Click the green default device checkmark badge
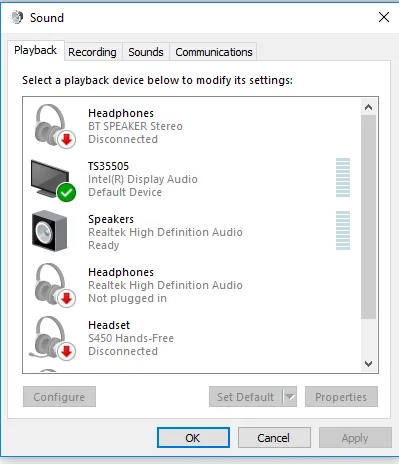399x464 pixels. point(66,192)
